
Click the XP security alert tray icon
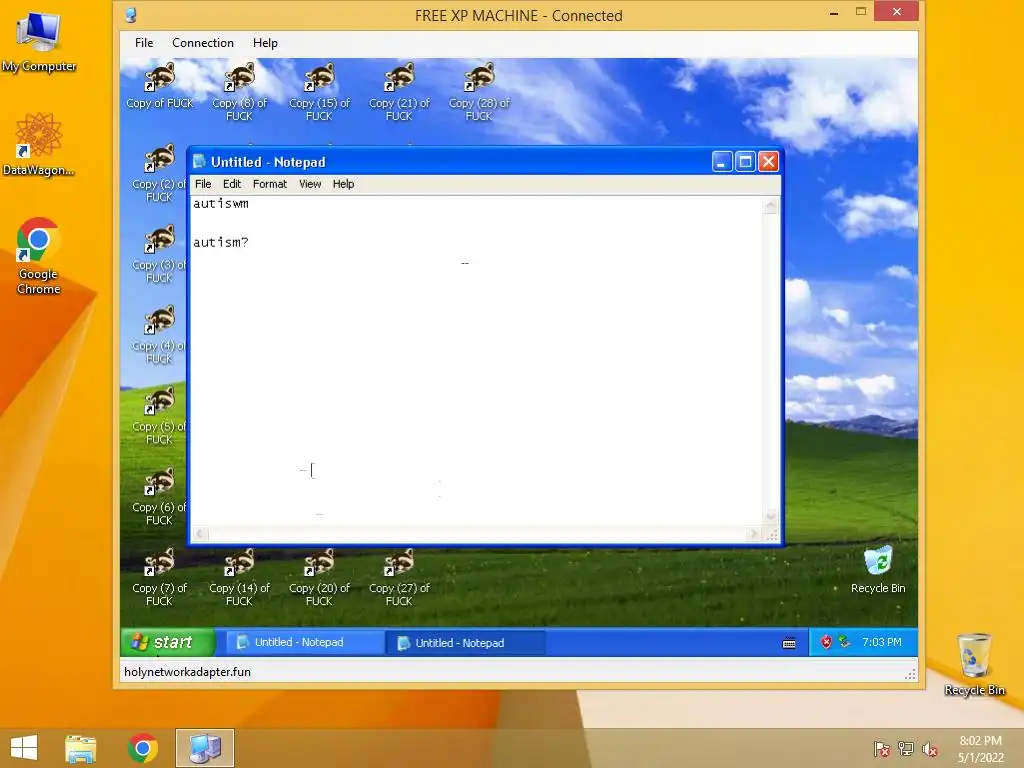(826, 643)
